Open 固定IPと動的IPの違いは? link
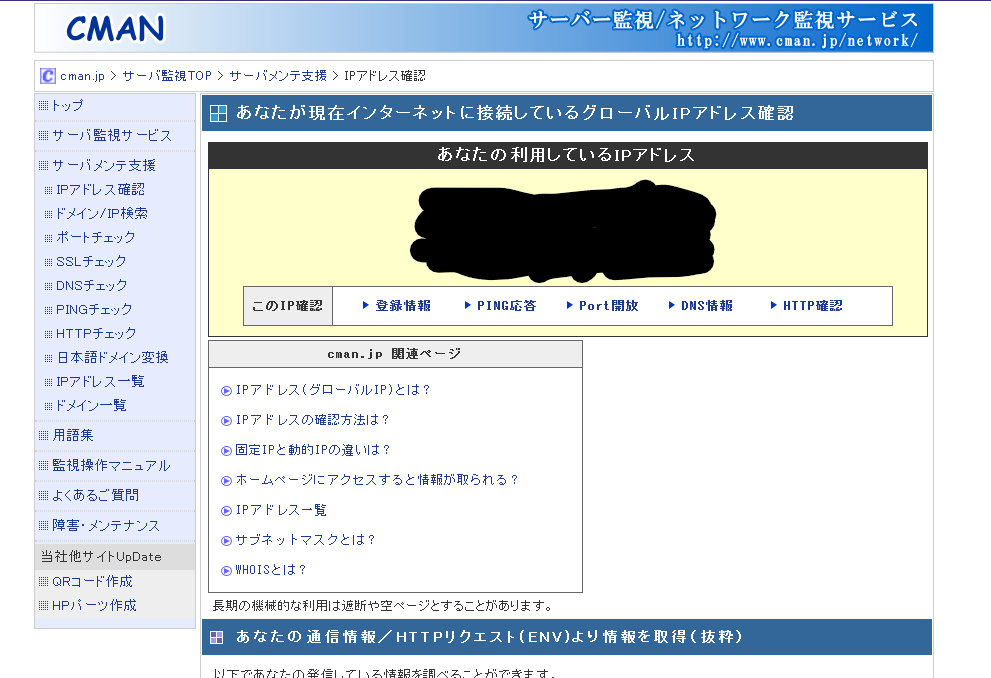The image size is (991, 678). pyautogui.click(x=313, y=450)
